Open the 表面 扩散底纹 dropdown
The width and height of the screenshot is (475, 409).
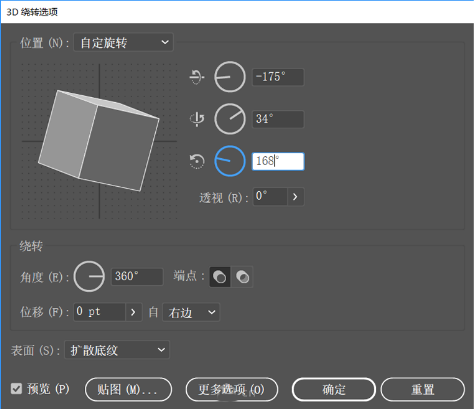117,350
